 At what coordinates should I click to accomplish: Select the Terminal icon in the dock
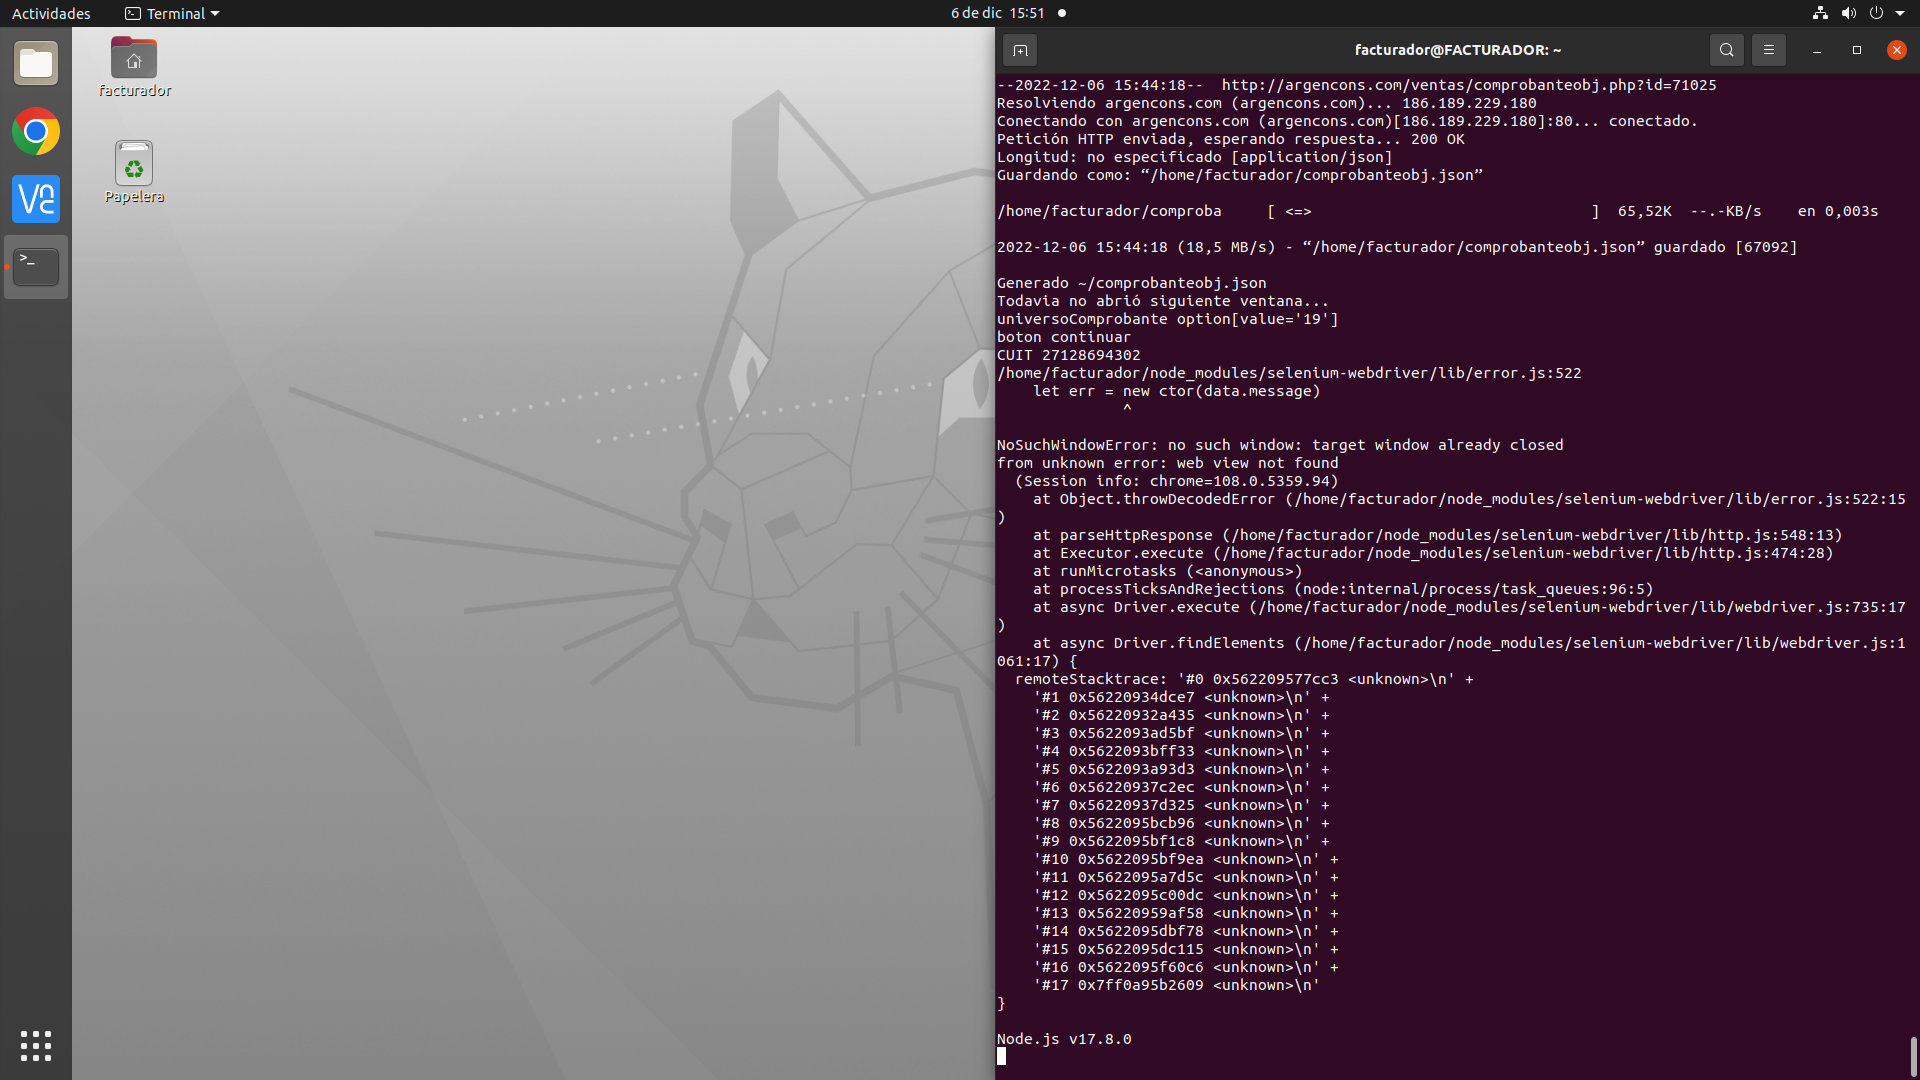click(x=36, y=267)
